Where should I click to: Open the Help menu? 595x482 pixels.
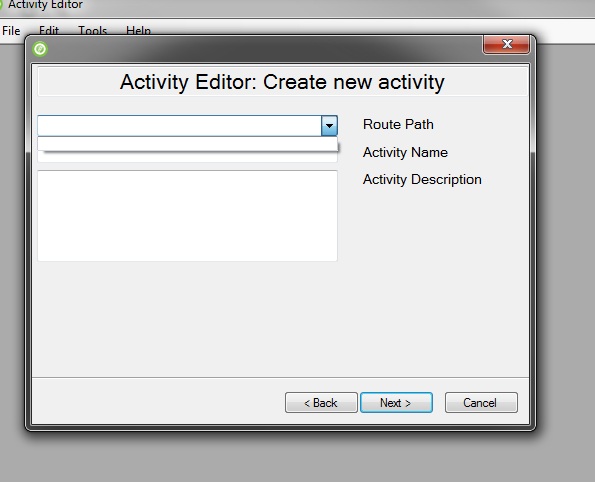point(138,31)
